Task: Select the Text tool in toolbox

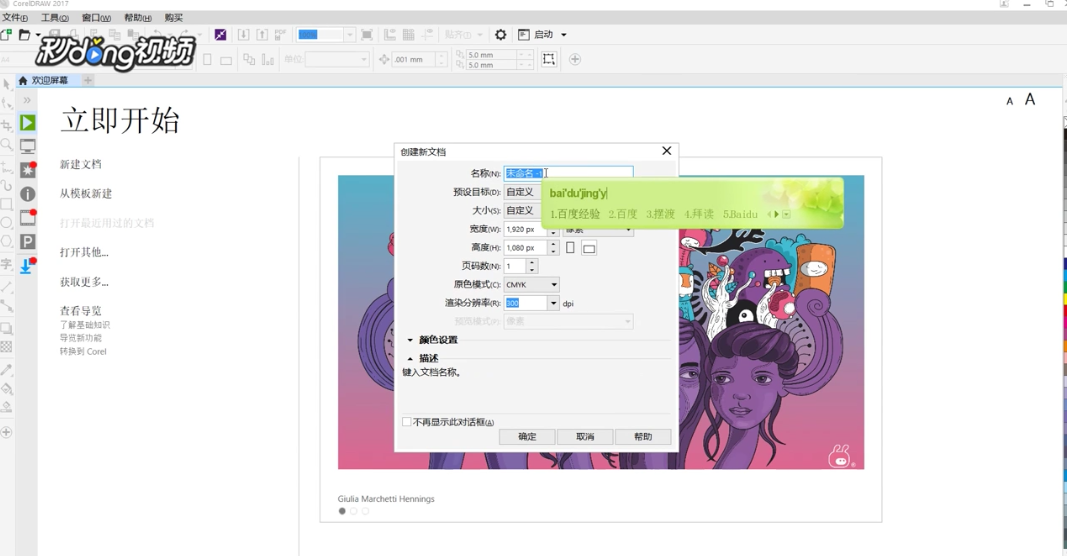Action: [x=6, y=263]
